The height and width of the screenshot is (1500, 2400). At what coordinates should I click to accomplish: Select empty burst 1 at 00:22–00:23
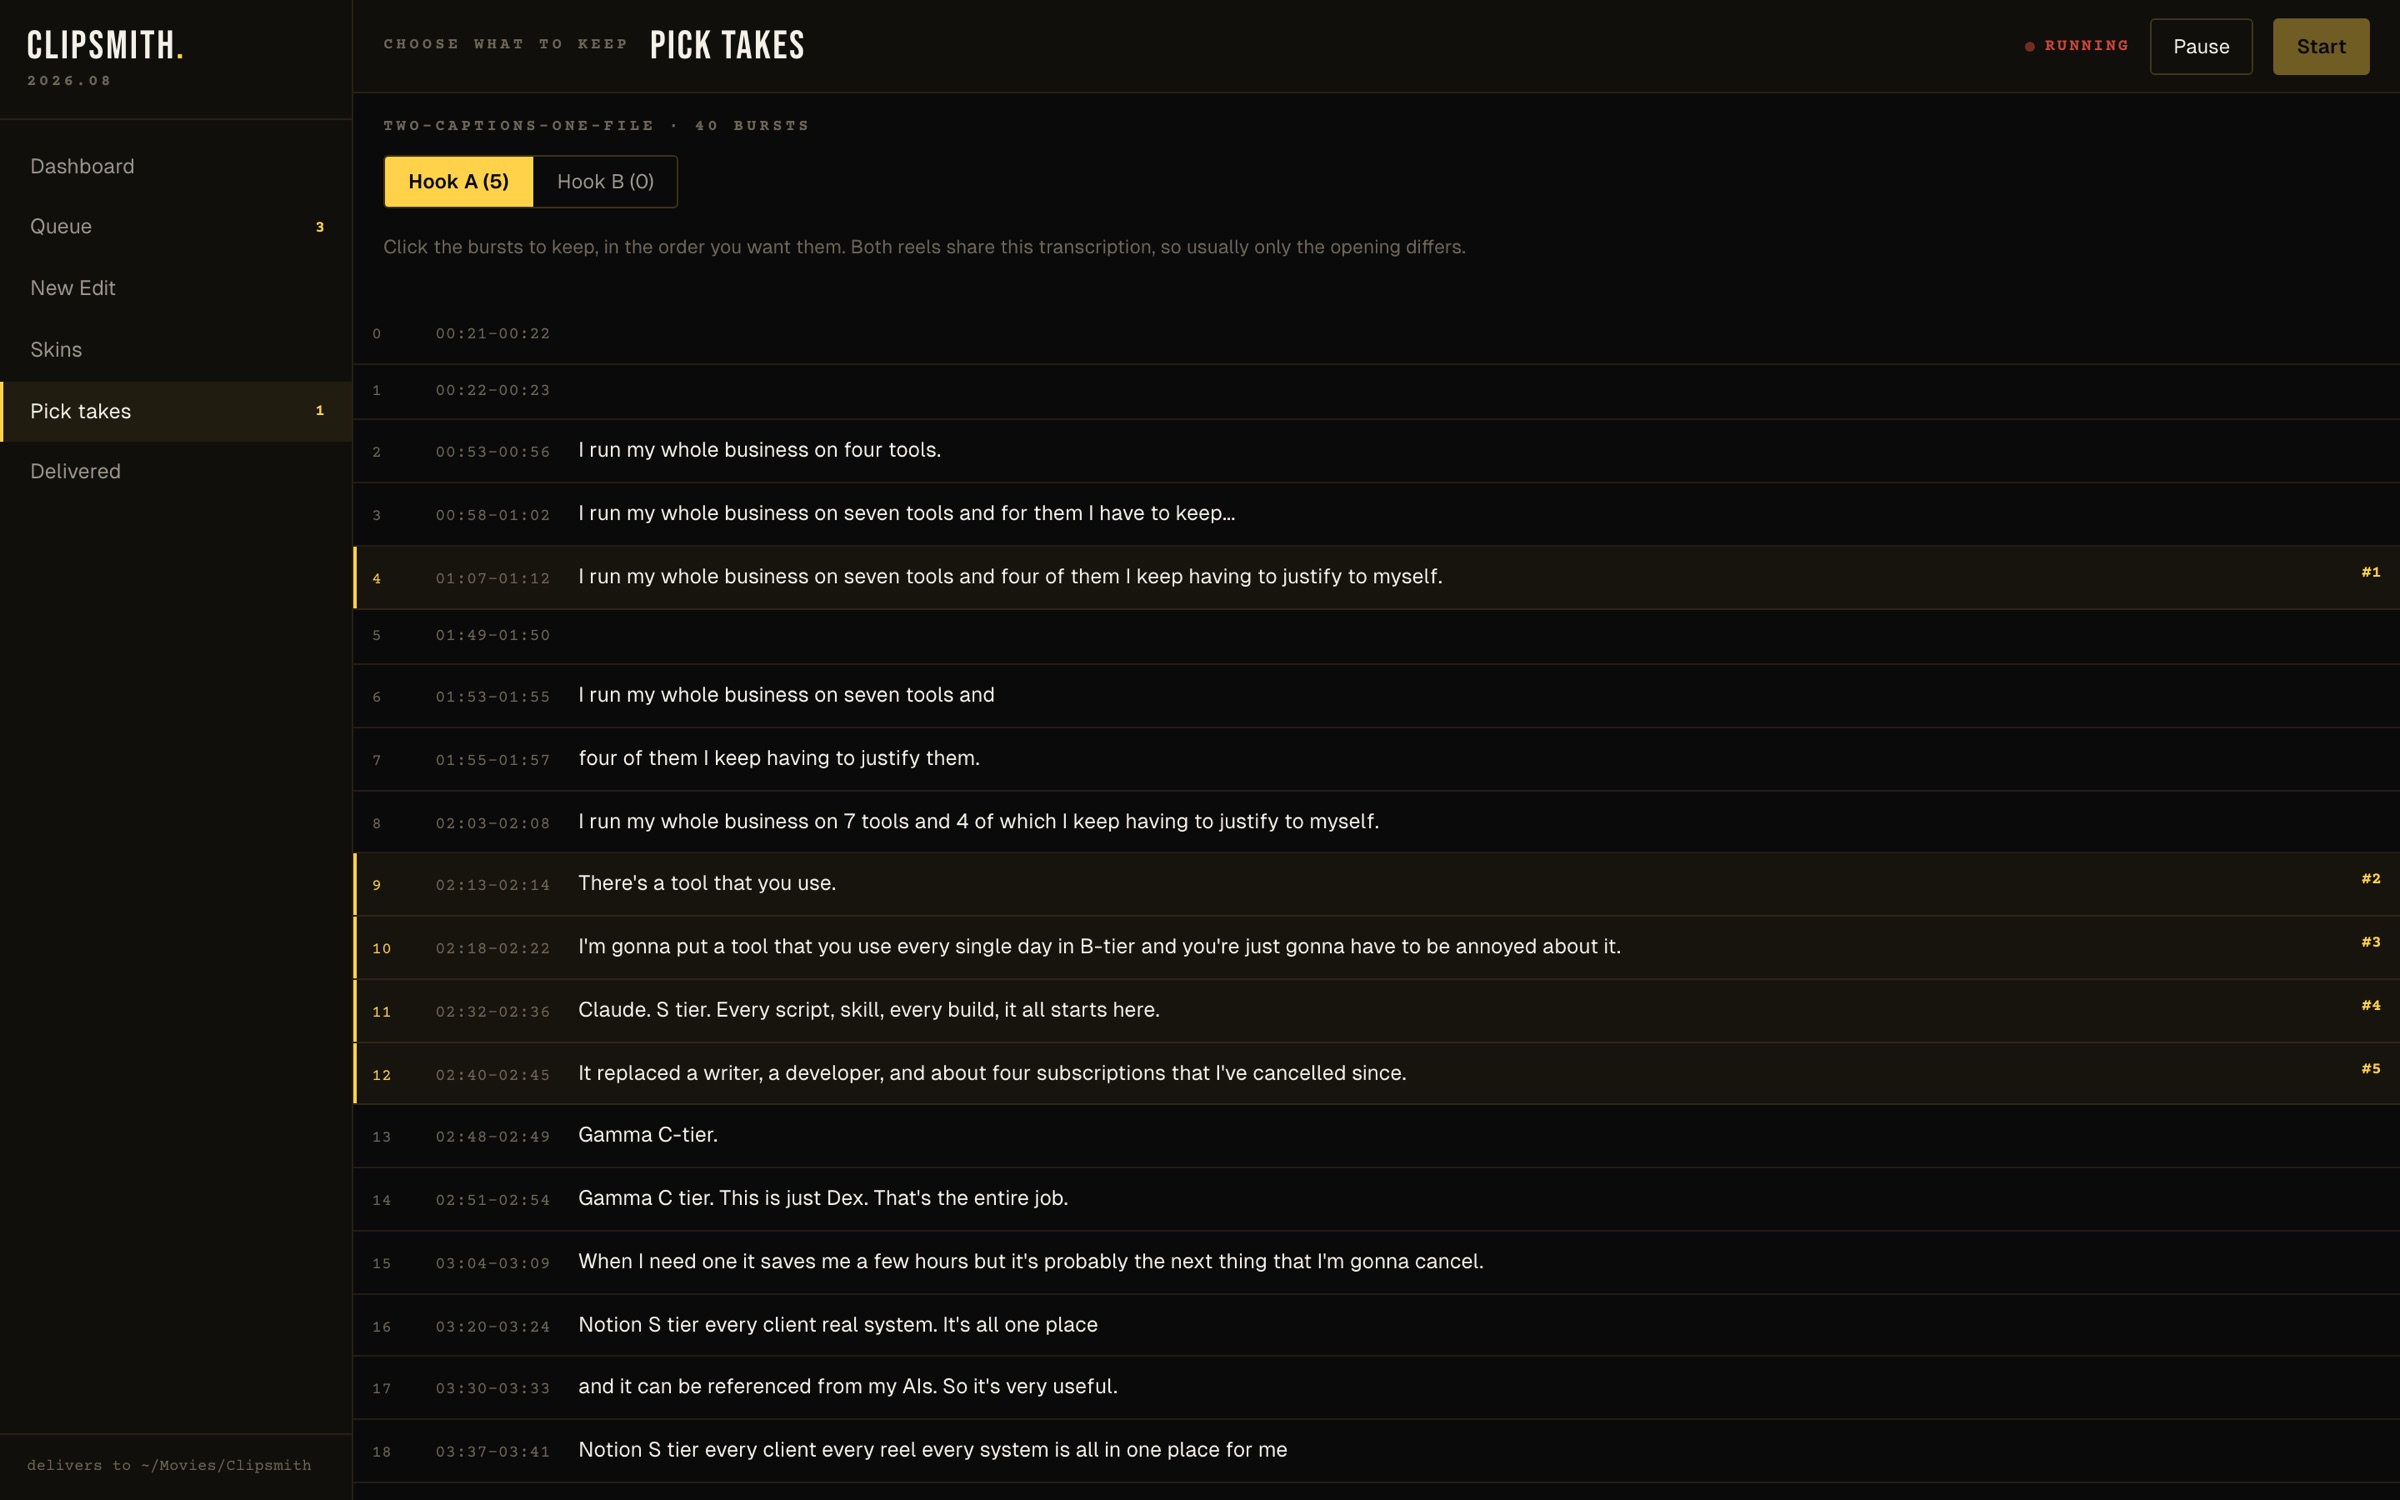pyautogui.click(x=1376, y=391)
